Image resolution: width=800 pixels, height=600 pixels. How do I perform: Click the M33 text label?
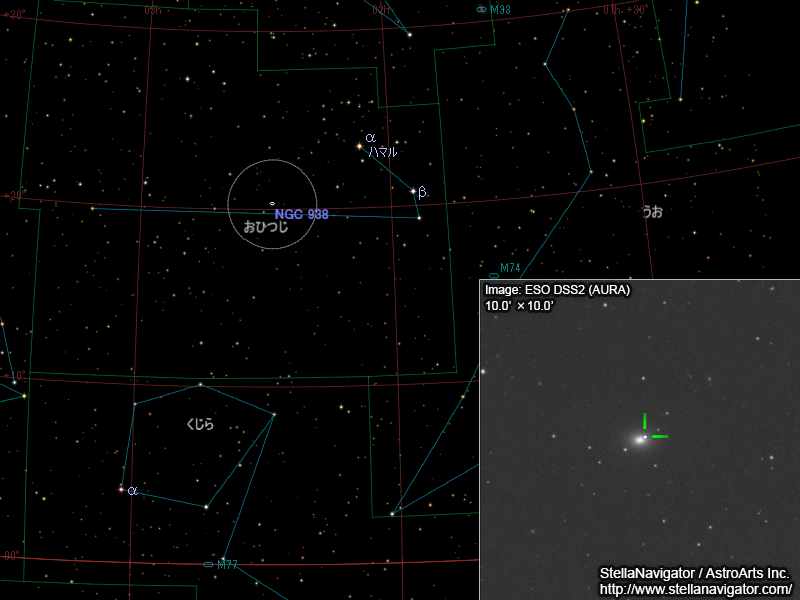500,10
